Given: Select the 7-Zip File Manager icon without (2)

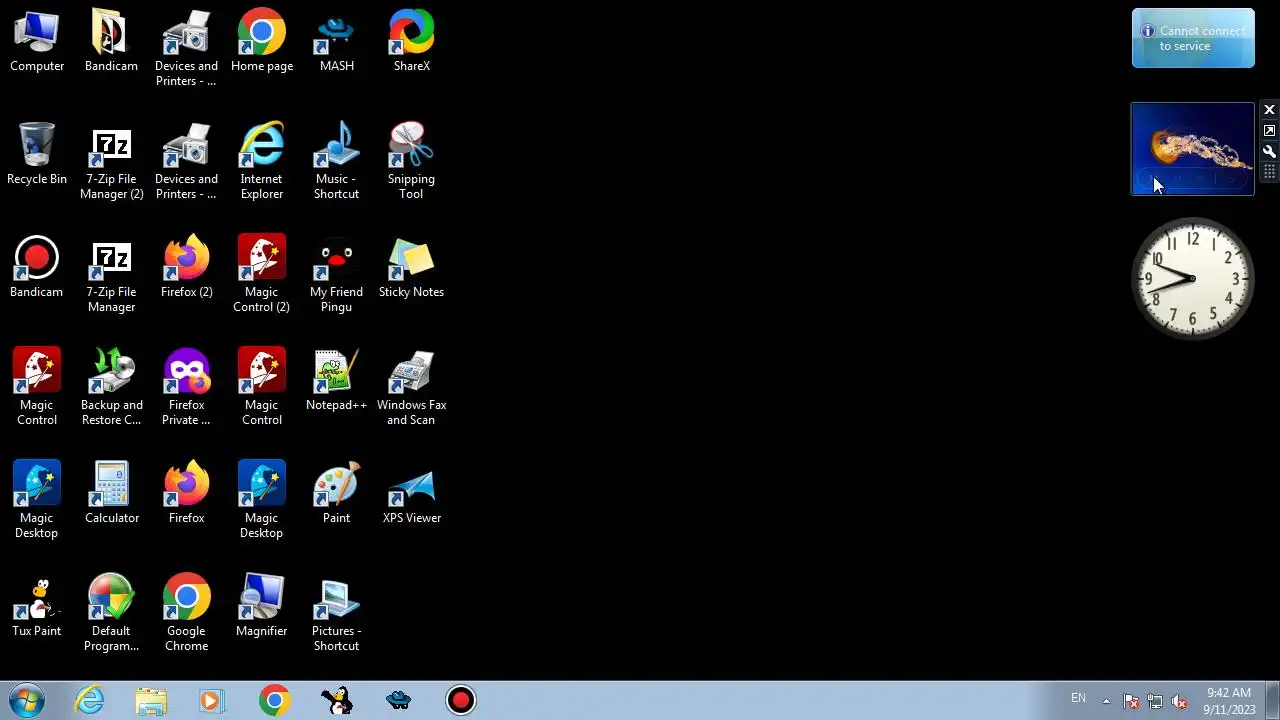Looking at the screenshot, I should (111, 275).
